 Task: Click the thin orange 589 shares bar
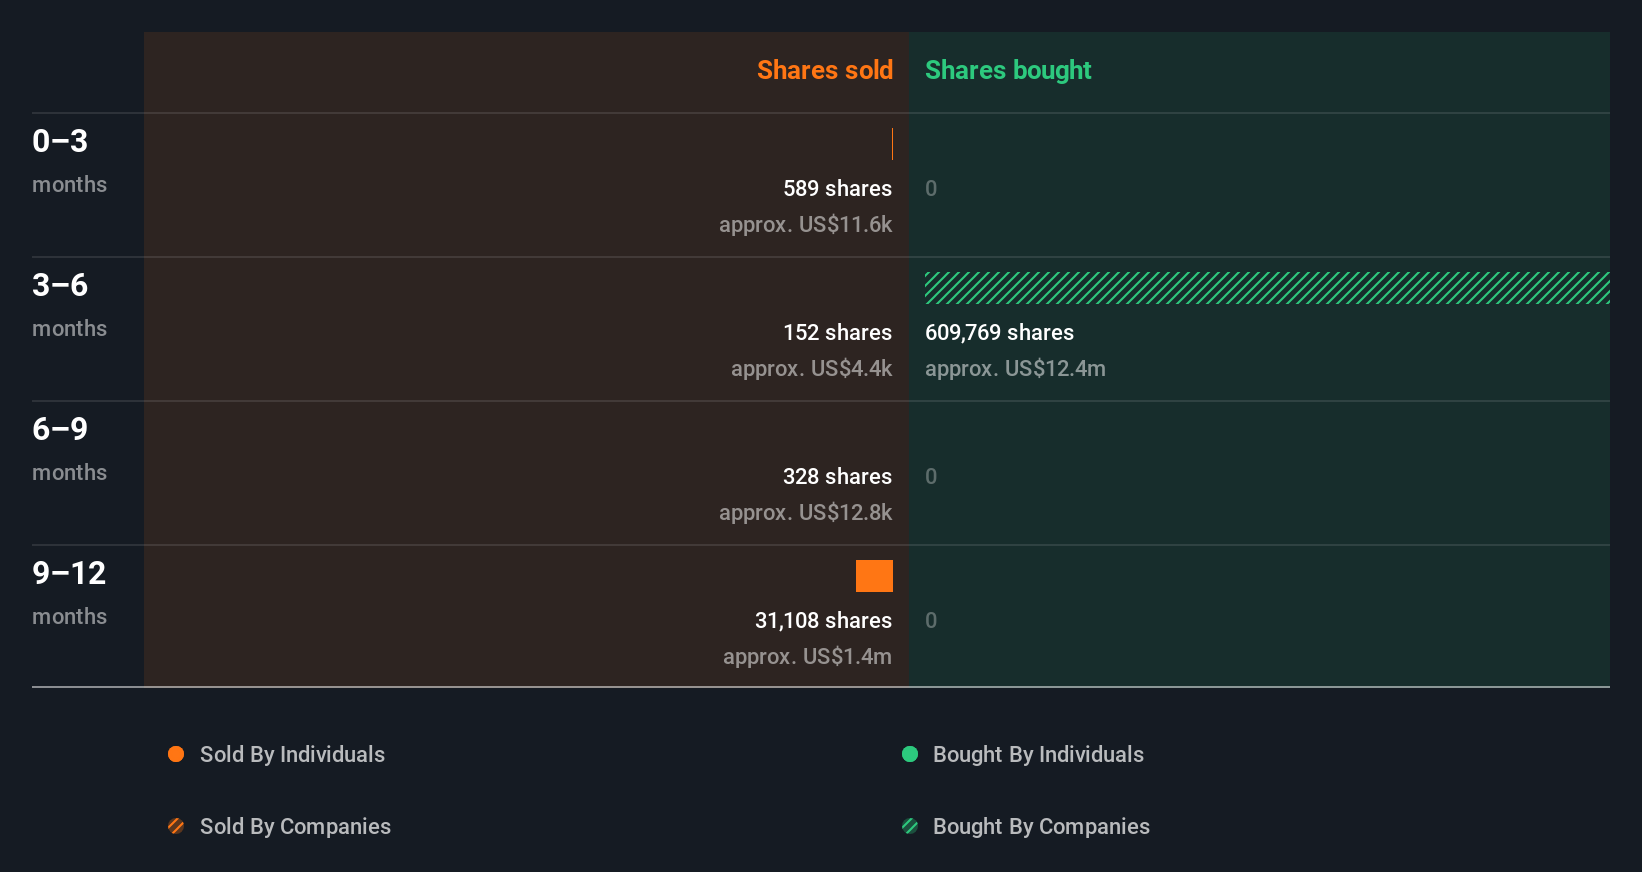pyautogui.click(x=892, y=144)
